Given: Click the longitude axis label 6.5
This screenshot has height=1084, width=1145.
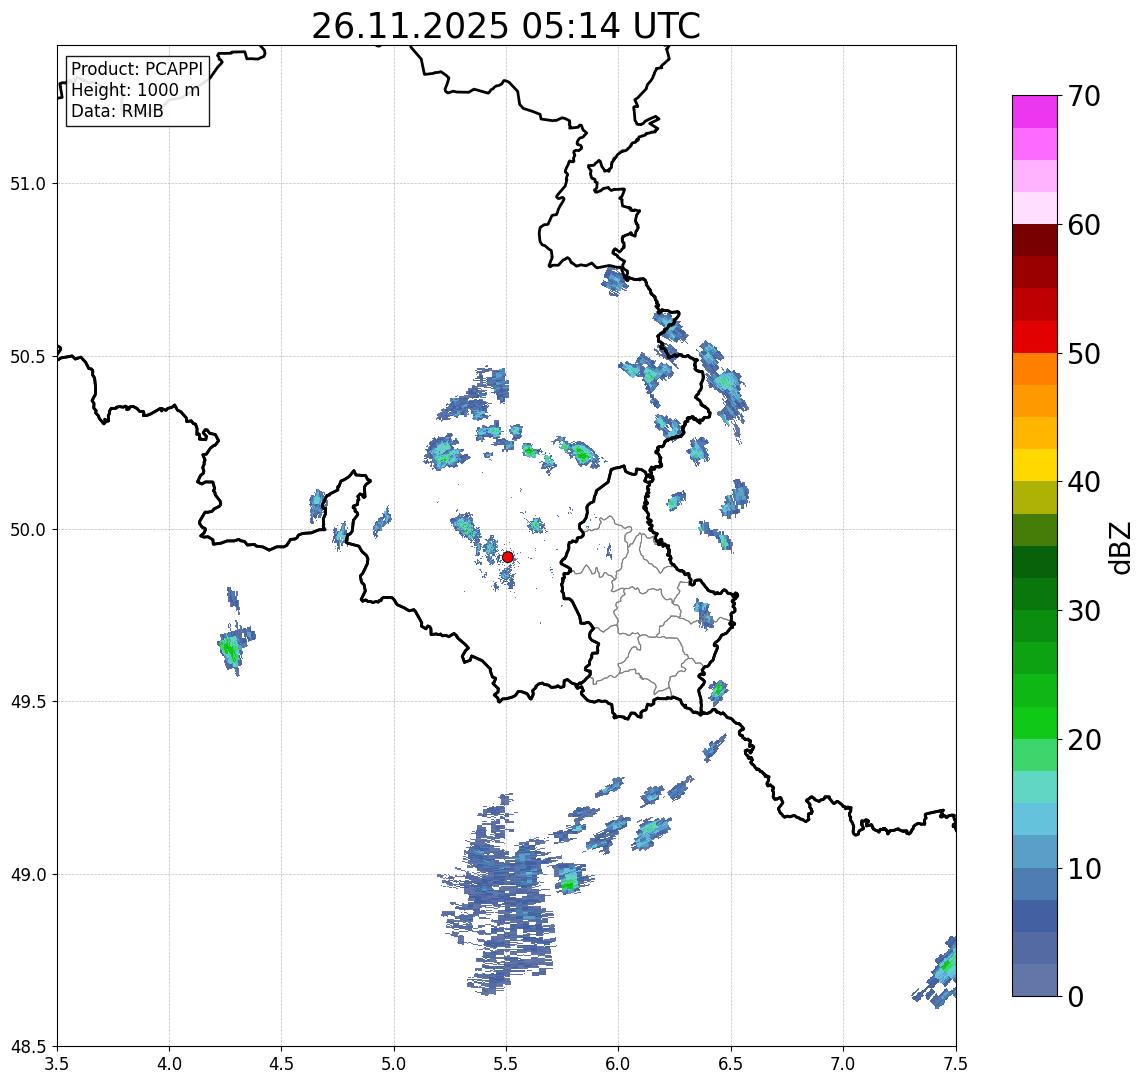Looking at the screenshot, I should click(731, 1064).
